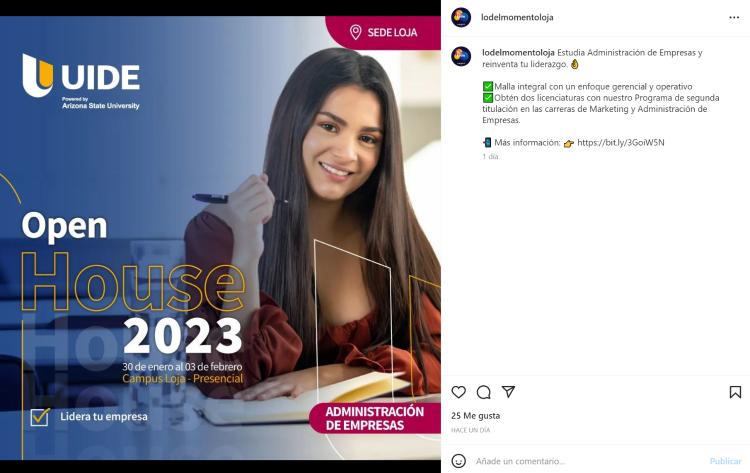This screenshot has width=750, height=473.
Task: Like the post with the heart icon
Action: [x=458, y=392]
